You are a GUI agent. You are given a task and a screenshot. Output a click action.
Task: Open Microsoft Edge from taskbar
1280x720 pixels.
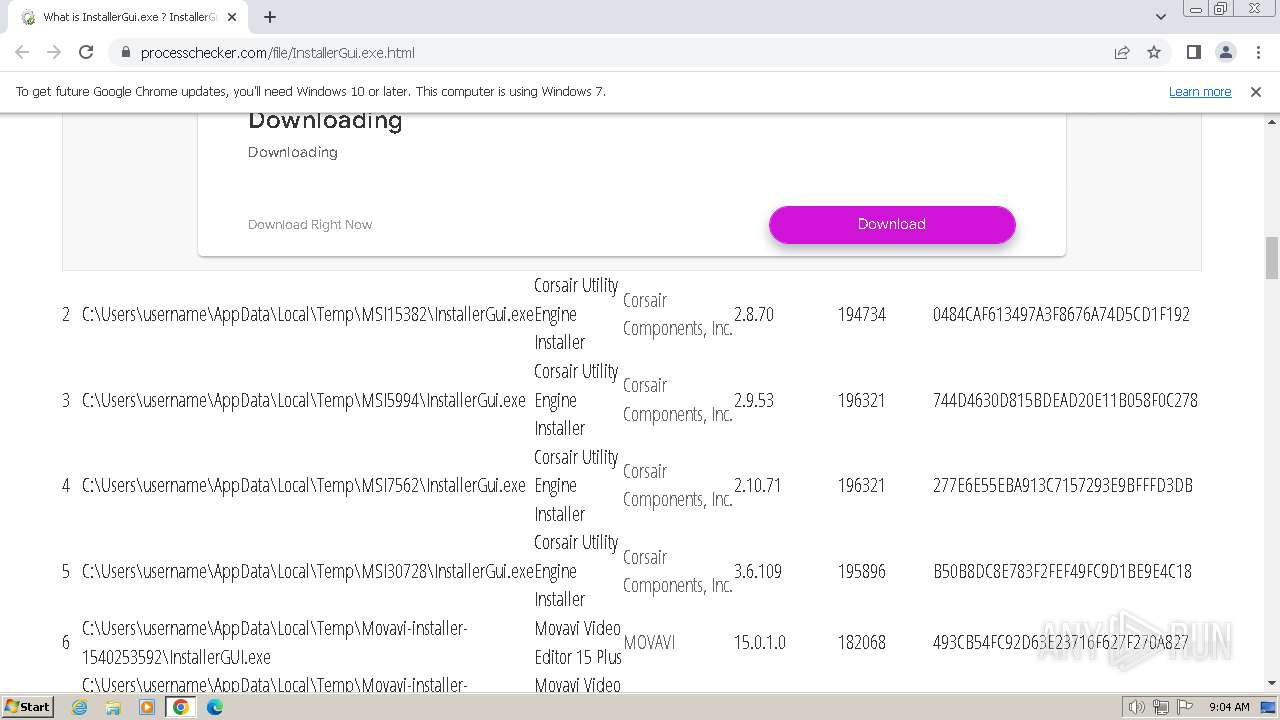pos(215,707)
